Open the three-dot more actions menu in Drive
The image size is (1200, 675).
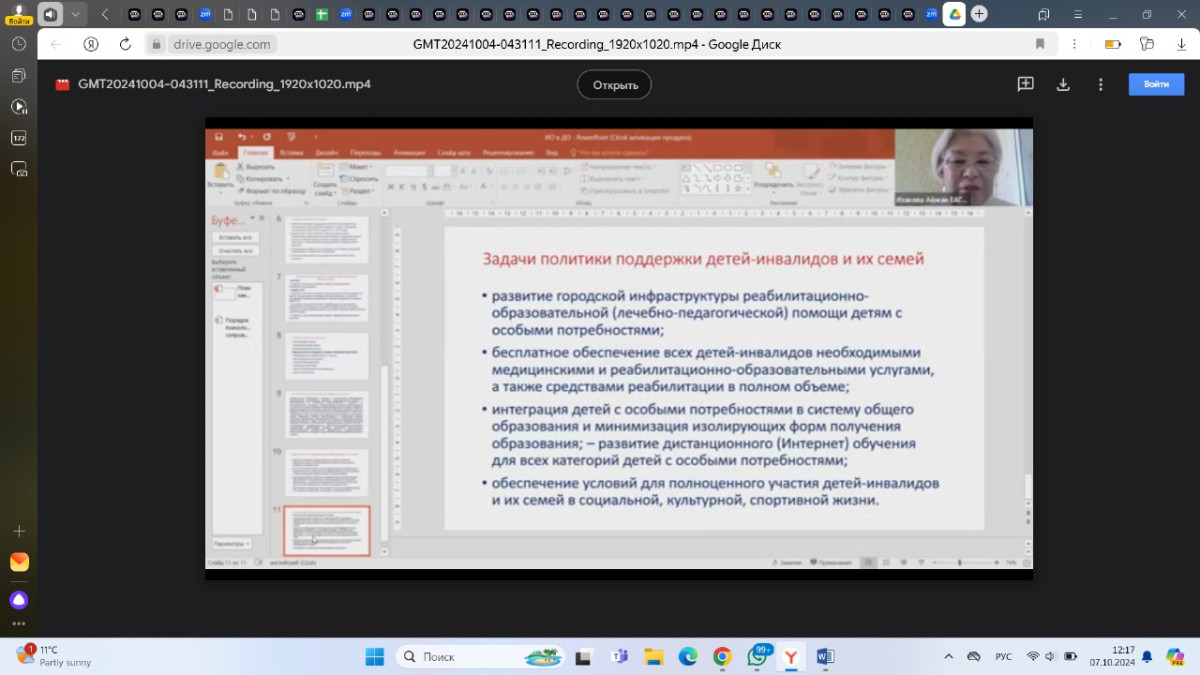coord(1101,85)
